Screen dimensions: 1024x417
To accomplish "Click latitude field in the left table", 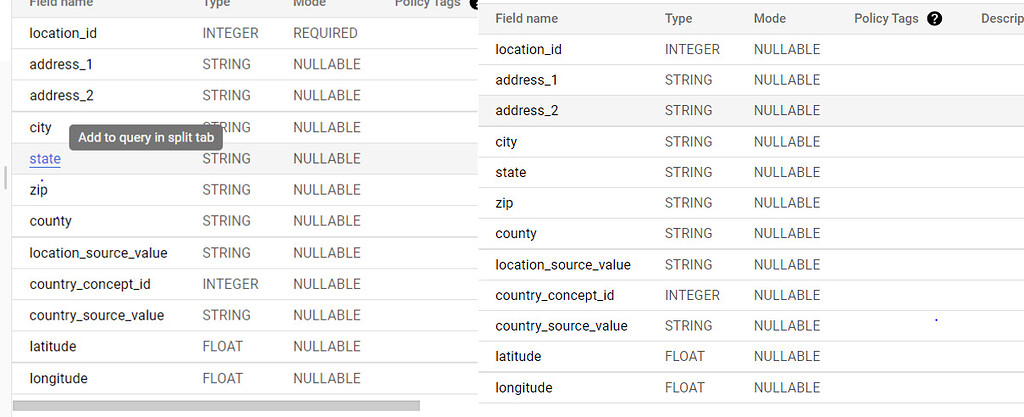I will (x=53, y=346).
